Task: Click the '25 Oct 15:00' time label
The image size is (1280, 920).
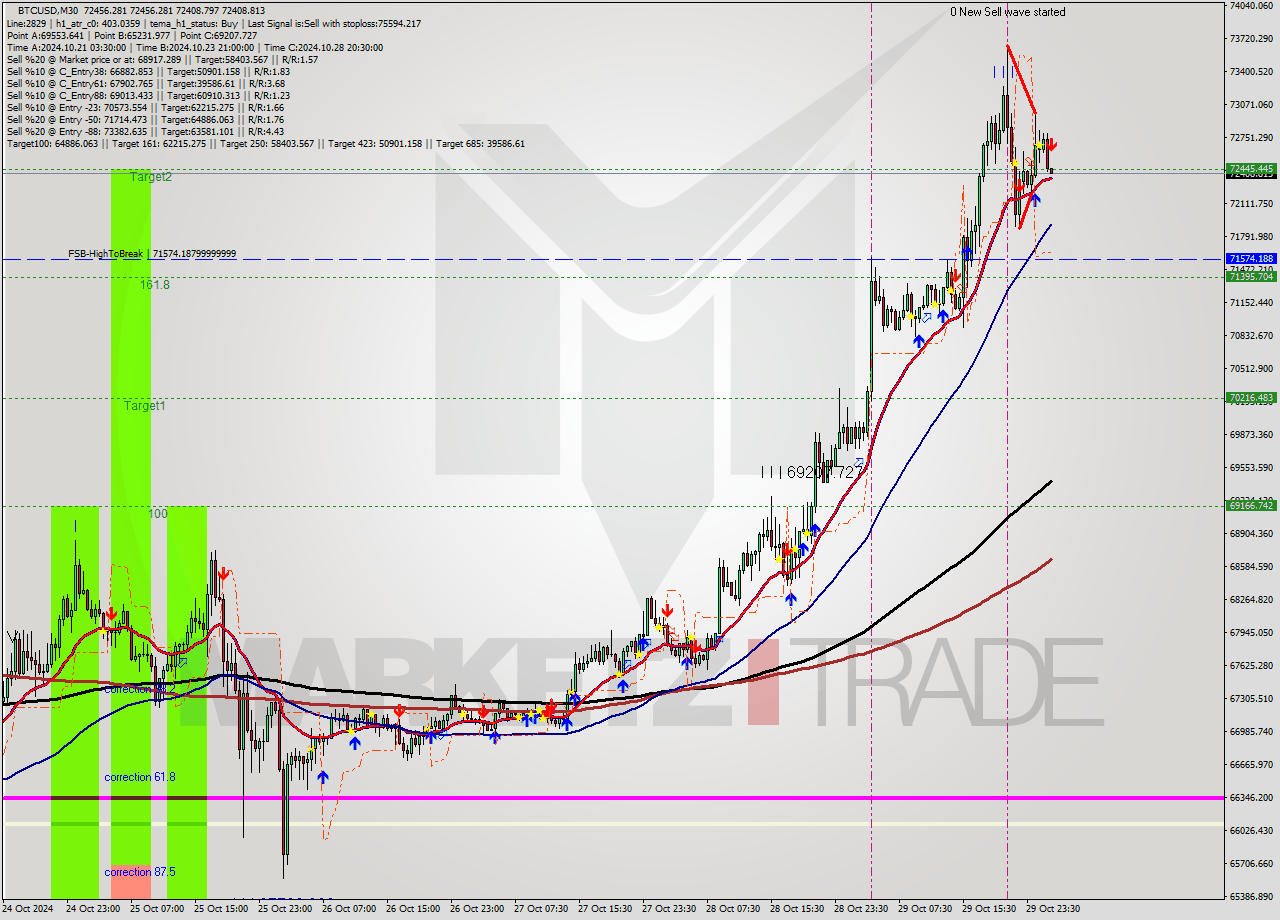Action: [221, 909]
